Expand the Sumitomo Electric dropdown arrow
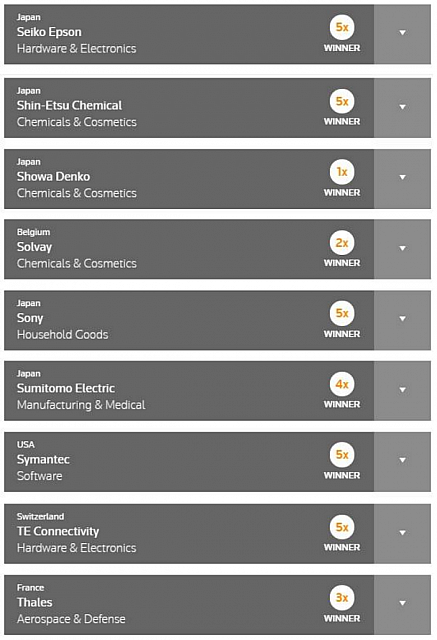437x640 pixels. coord(402,390)
